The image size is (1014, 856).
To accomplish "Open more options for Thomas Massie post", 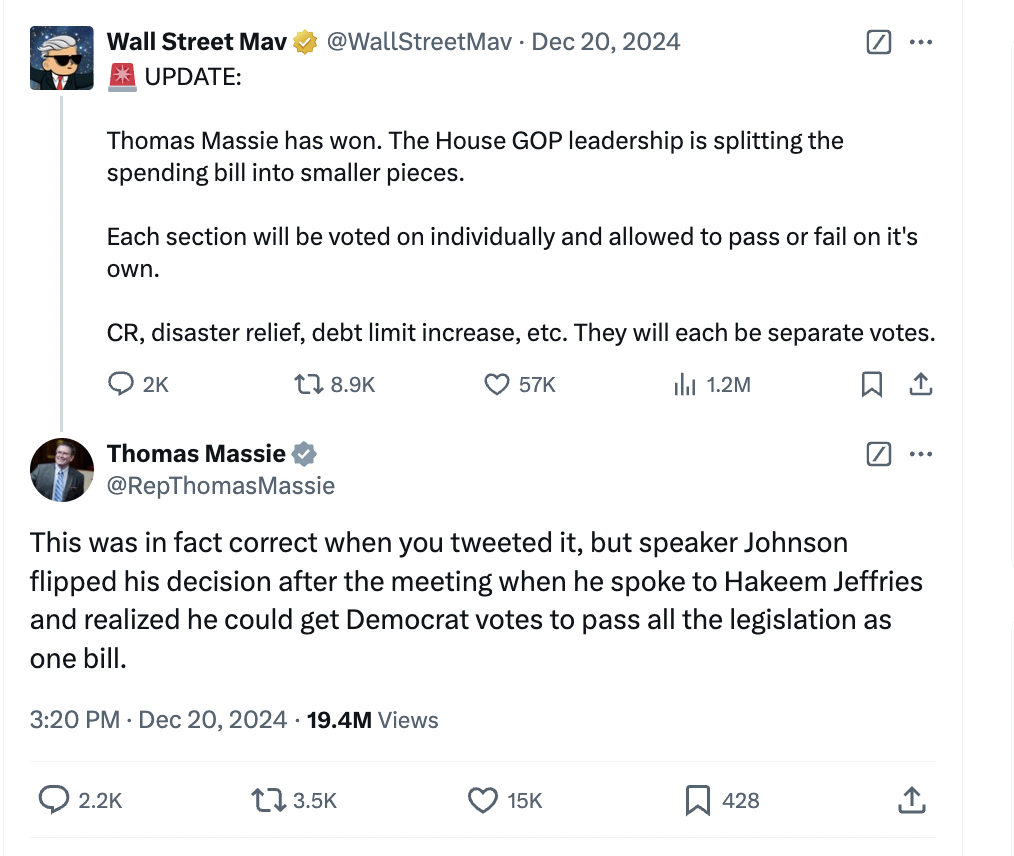I will (x=921, y=455).
